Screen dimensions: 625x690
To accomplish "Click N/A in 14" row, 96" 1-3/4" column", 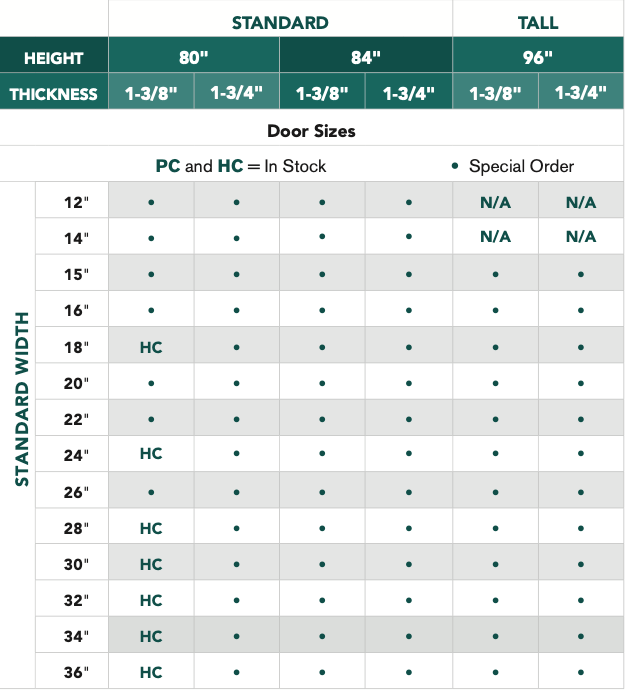I will pos(581,237).
